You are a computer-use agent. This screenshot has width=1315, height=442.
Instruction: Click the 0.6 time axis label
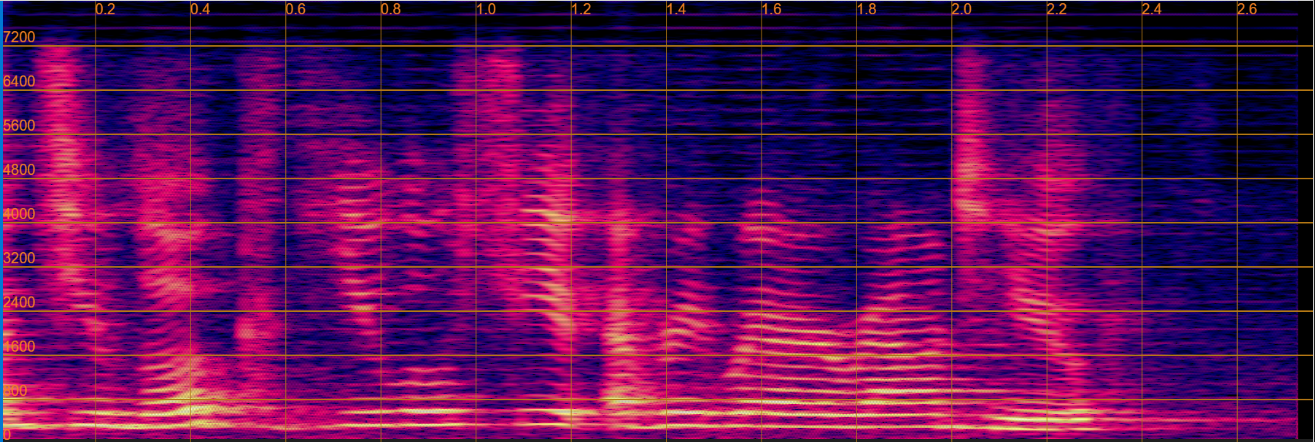[x=295, y=9]
